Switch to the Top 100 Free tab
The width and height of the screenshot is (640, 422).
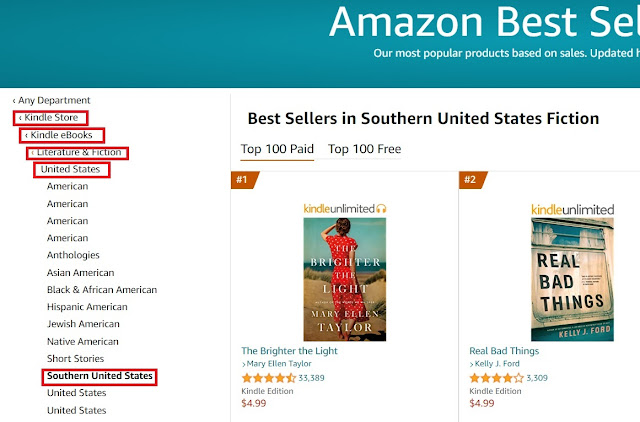(364, 149)
